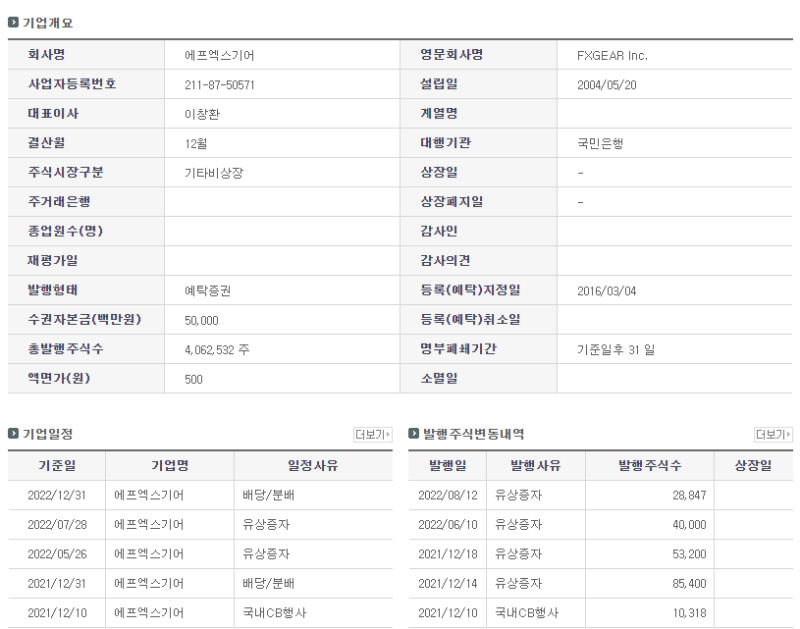800x629 pixels.
Task: Select authorized capital value 50,000
Action: pyautogui.click(x=202, y=320)
